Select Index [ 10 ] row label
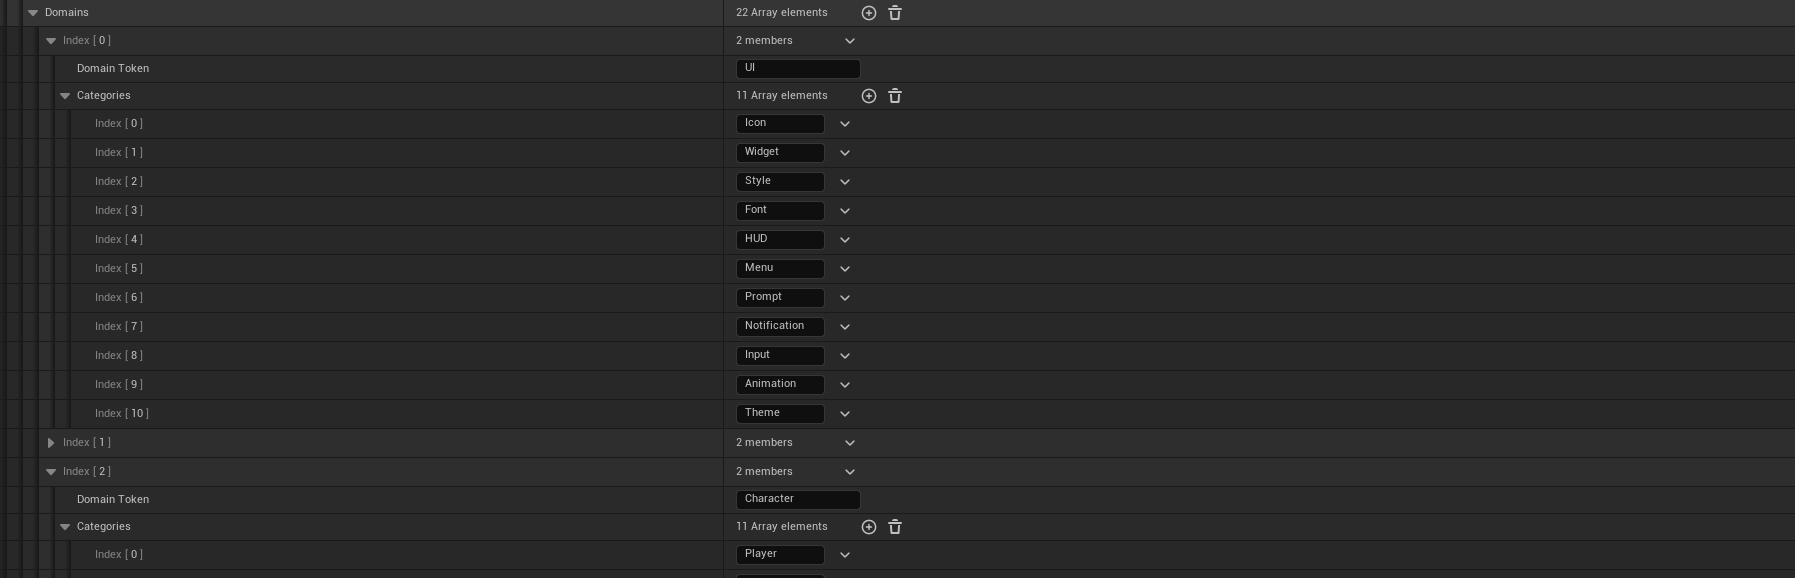 [x=122, y=414]
